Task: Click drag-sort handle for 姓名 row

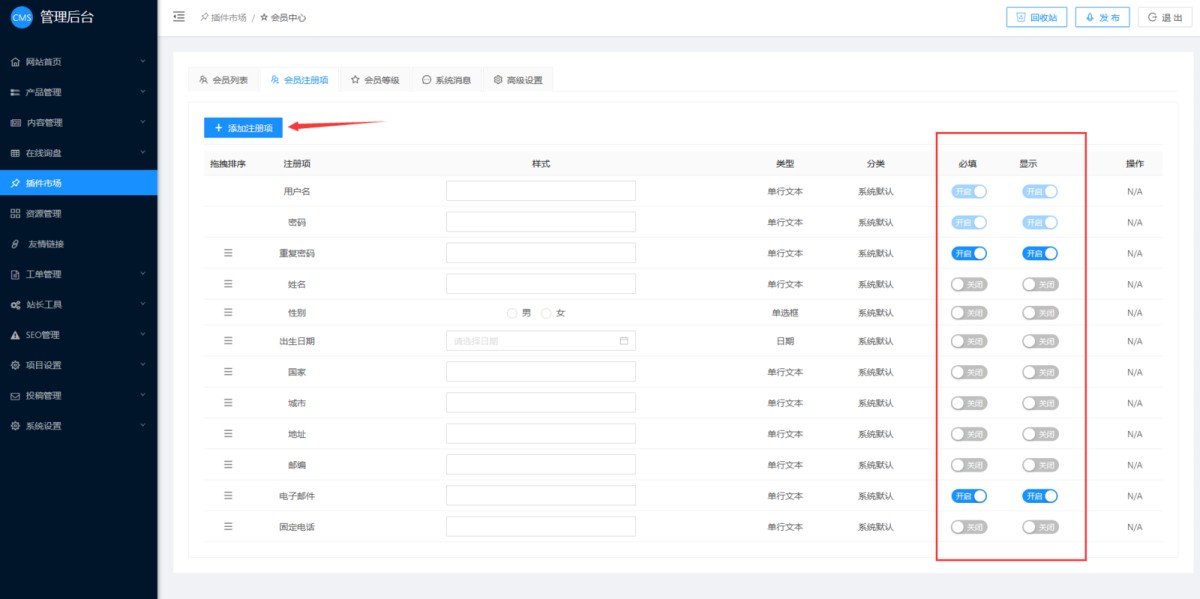Action: click(228, 284)
